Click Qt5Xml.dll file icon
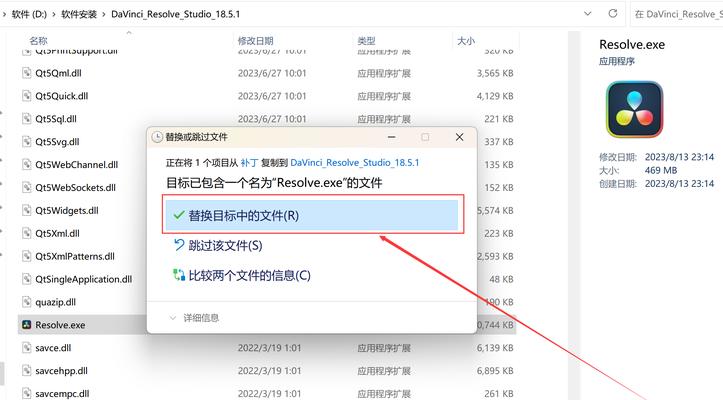723x400 pixels. tap(27, 233)
